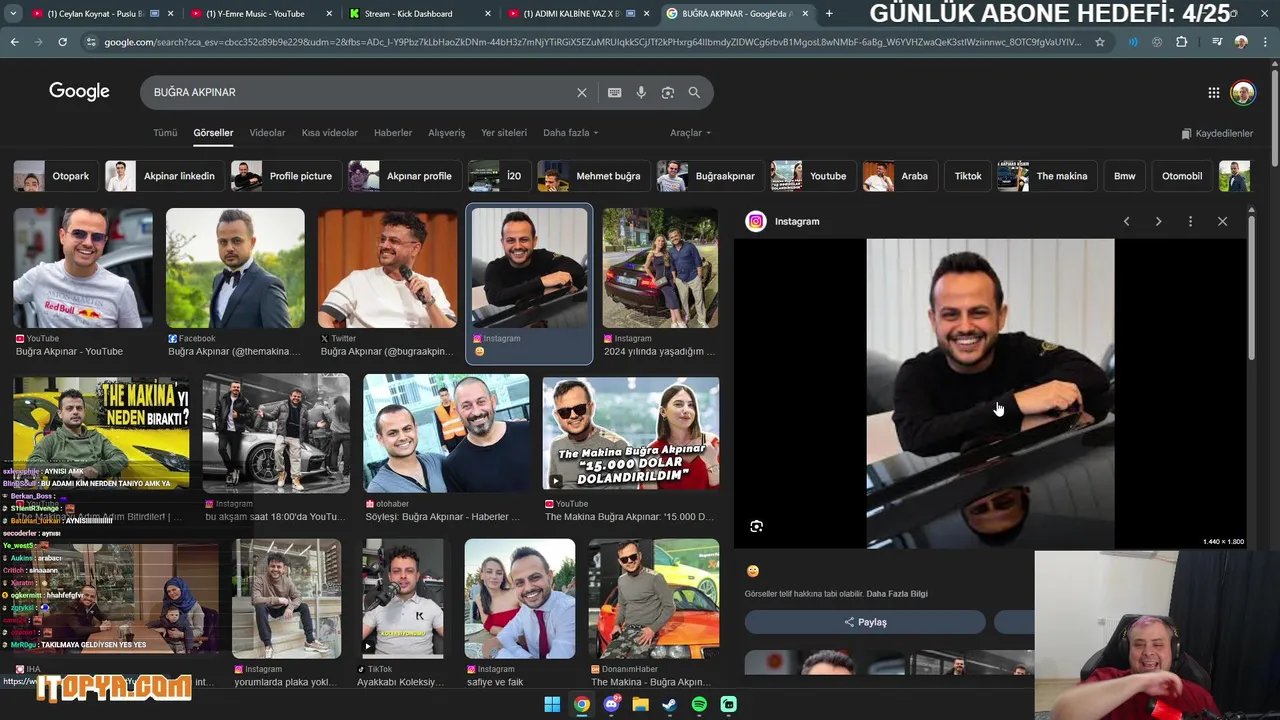Bookmark this page with the star icon
Screen dimensions: 1280x720
pyautogui.click(x=1100, y=42)
